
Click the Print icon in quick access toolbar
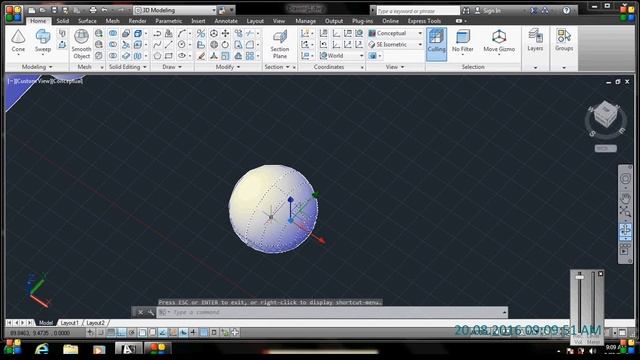tap(93, 10)
